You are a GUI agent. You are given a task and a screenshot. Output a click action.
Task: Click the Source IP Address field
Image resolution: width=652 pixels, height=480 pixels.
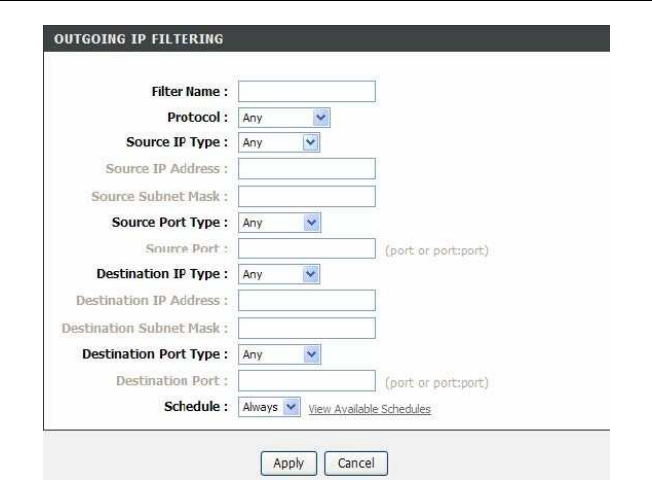[307, 169]
